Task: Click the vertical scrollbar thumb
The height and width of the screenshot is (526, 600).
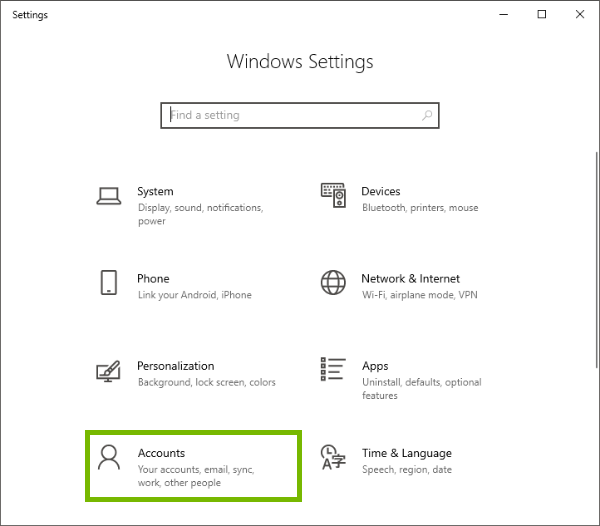Action: click(597, 260)
